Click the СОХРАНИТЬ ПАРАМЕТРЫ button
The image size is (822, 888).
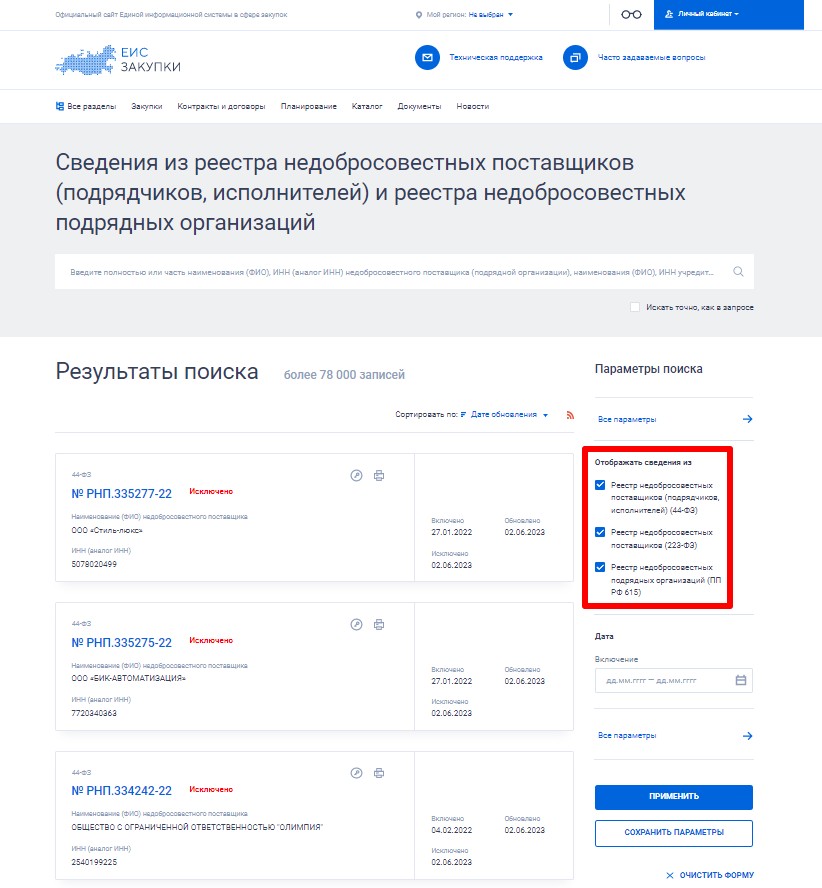[674, 833]
